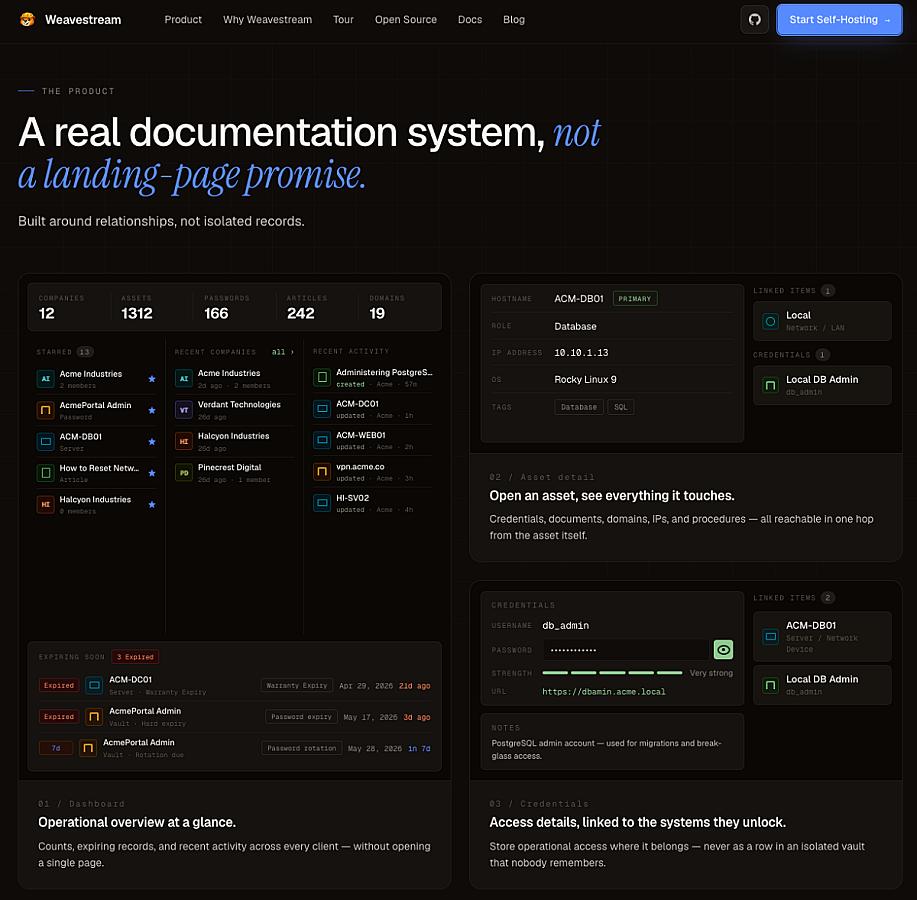The height and width of the screenshot is (900, 917).
Task: Click the 3 Expired badge
Action: [x=135, y=657]
